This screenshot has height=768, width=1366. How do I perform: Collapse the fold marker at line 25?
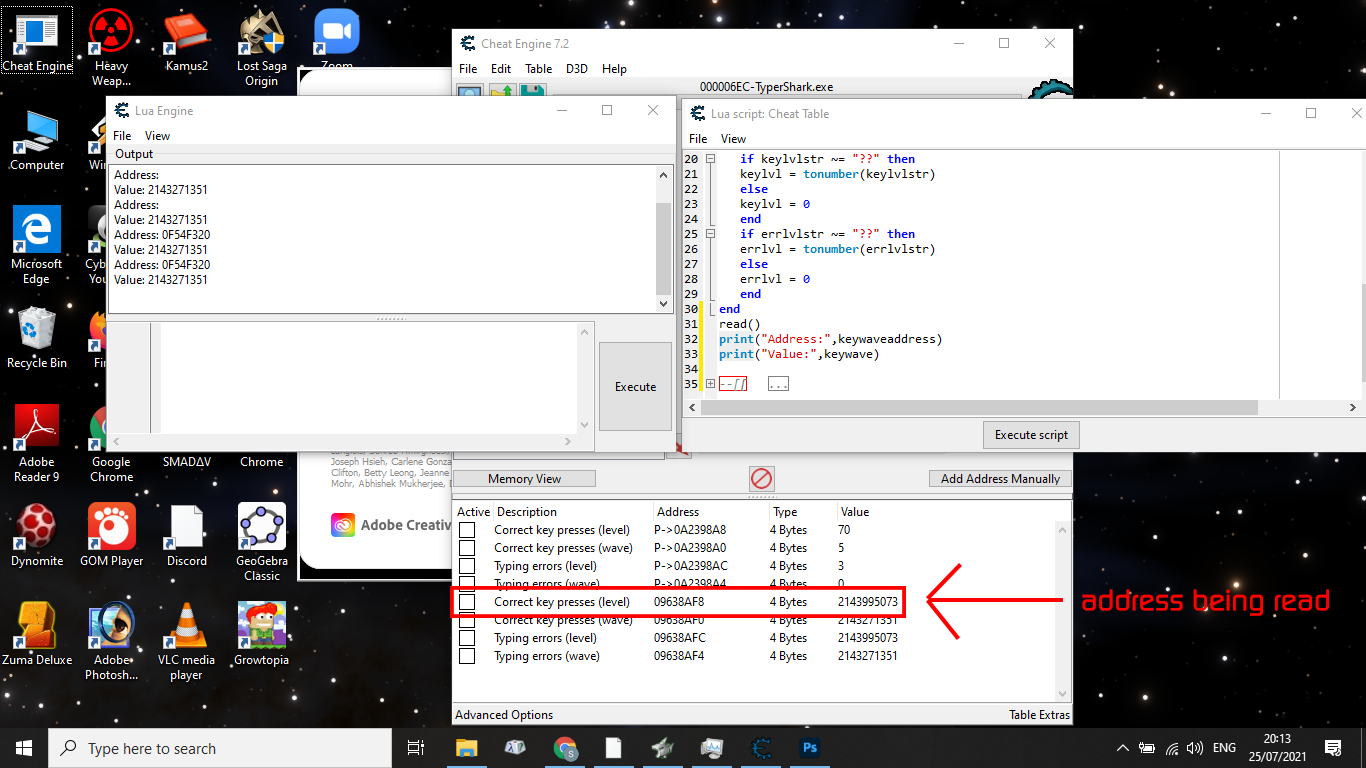[710, 234]
